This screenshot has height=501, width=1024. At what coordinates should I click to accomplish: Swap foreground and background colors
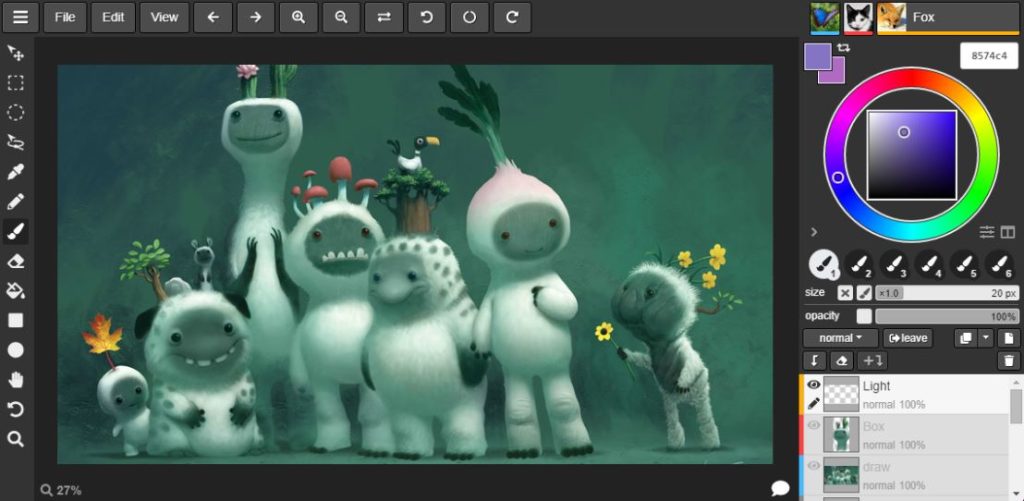843,48
